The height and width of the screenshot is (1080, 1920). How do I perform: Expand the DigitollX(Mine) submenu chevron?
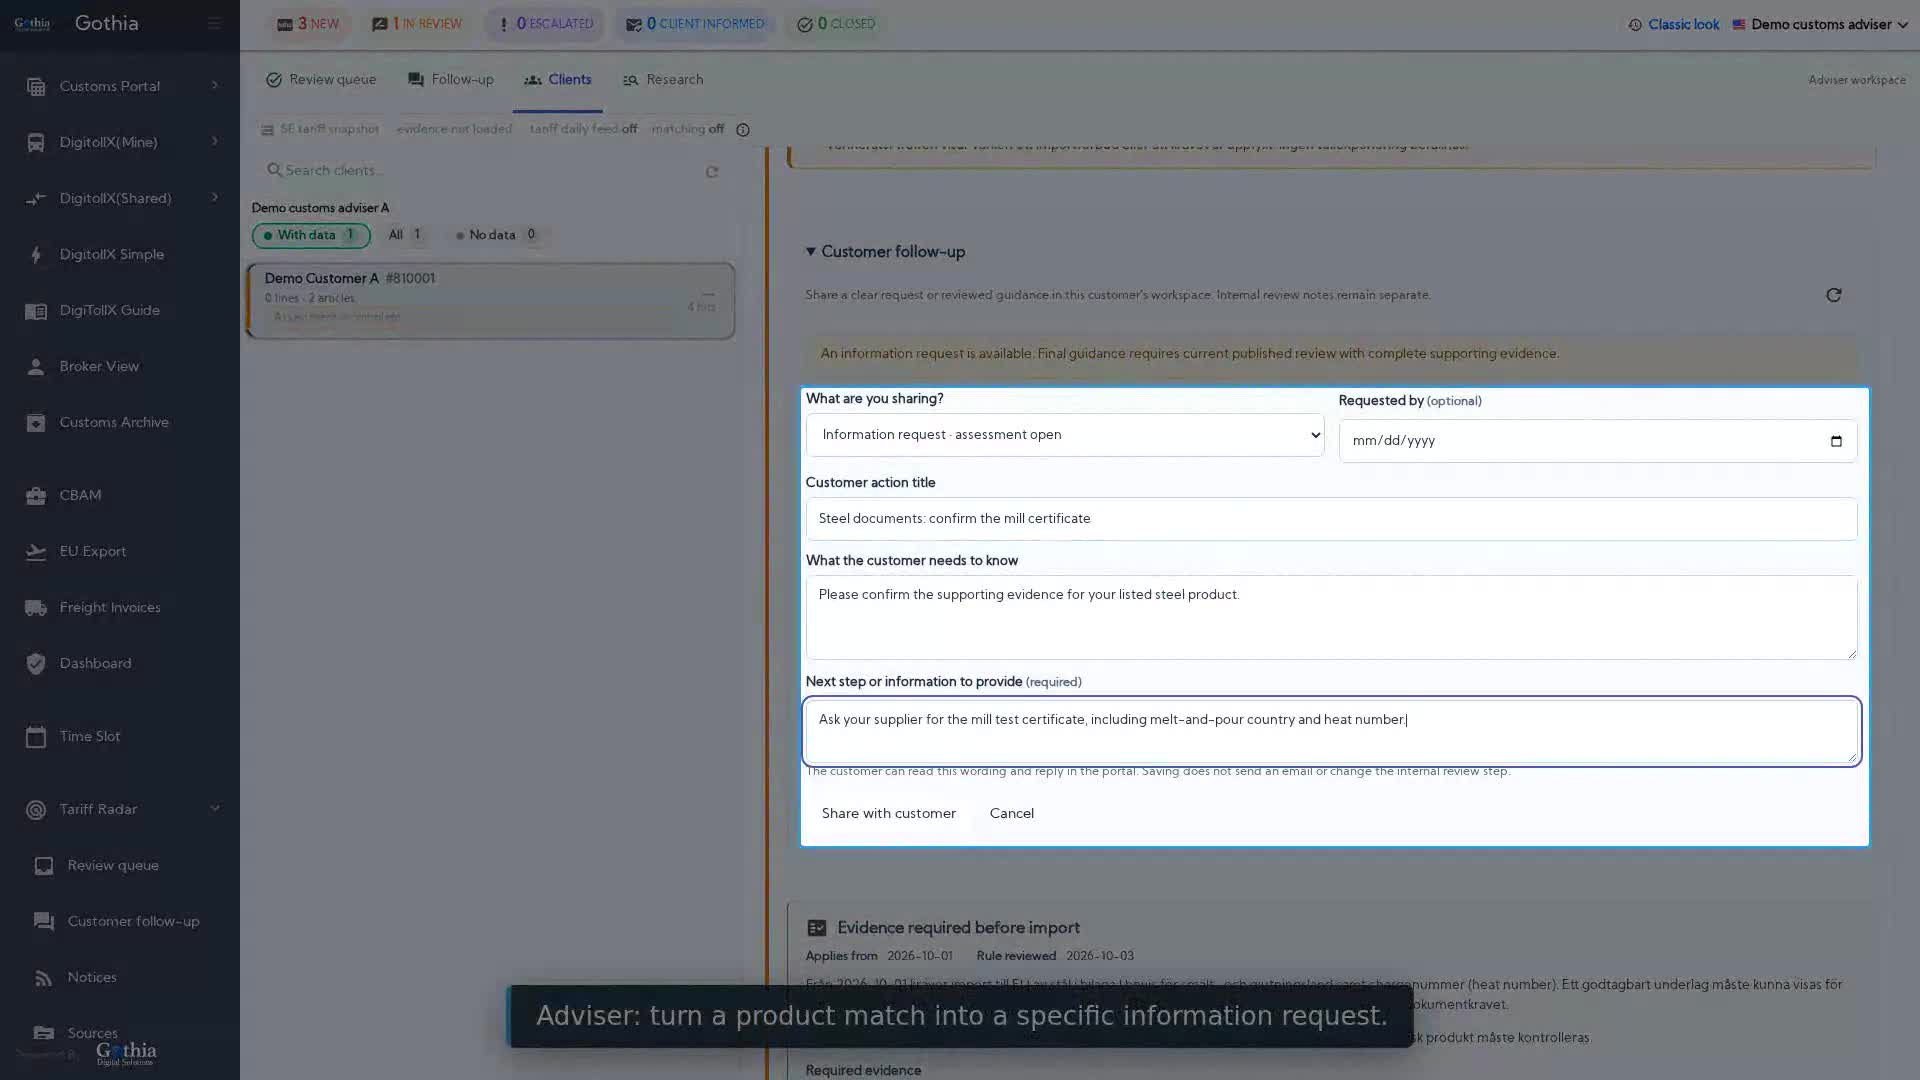(x=214, y=142)
